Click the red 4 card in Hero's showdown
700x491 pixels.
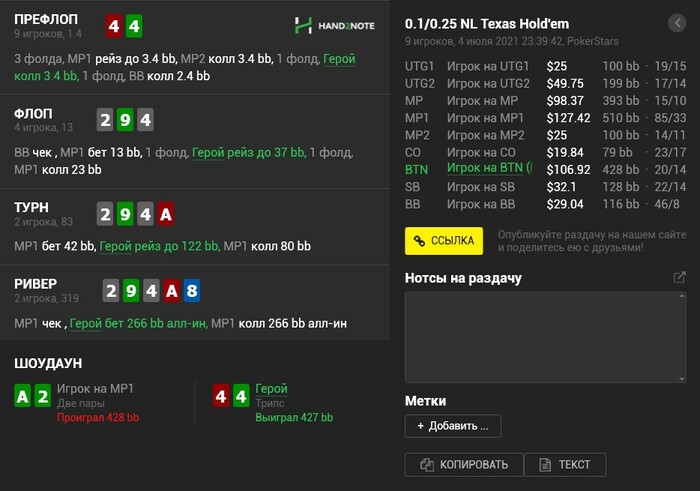point(221,396)
